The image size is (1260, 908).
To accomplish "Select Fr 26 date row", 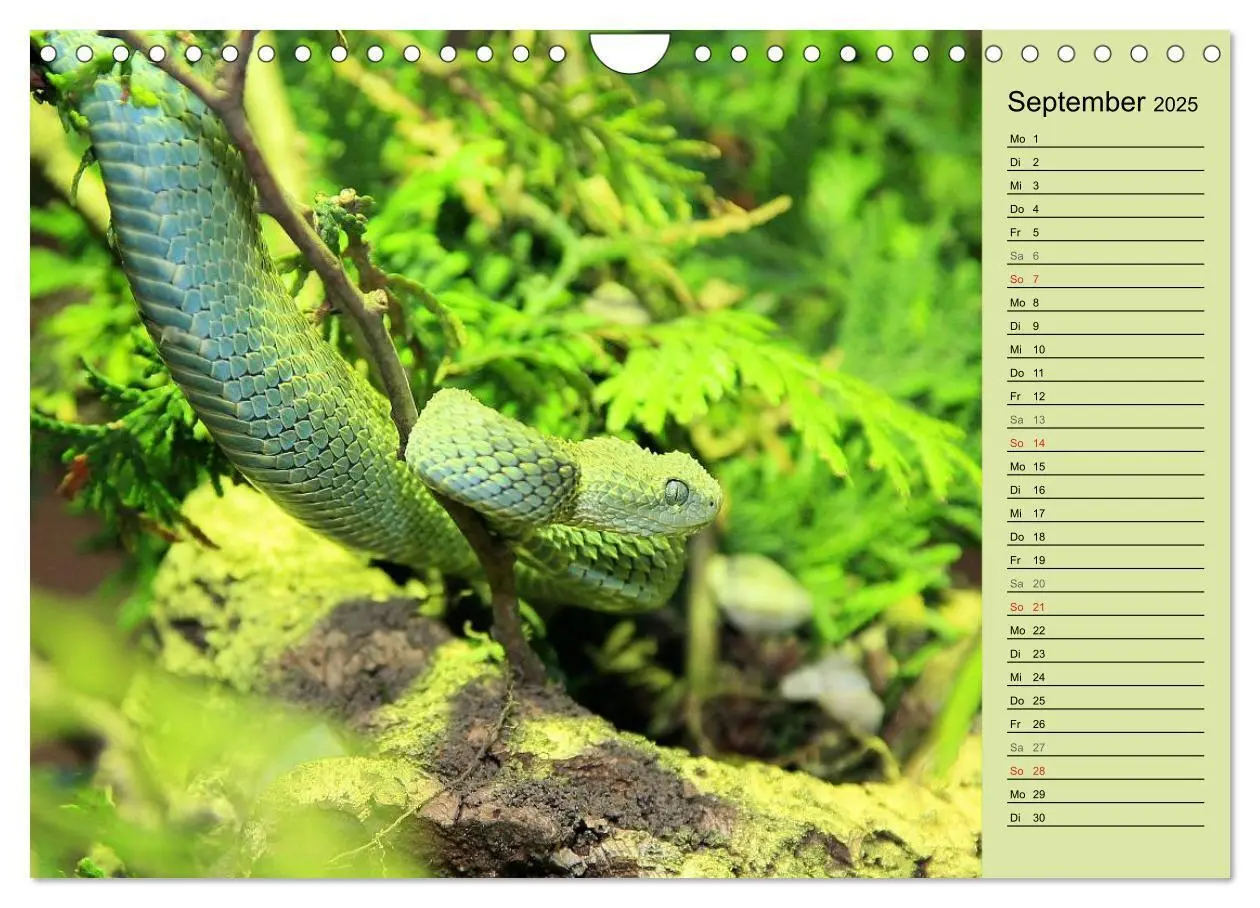I will click(1105, 724).
